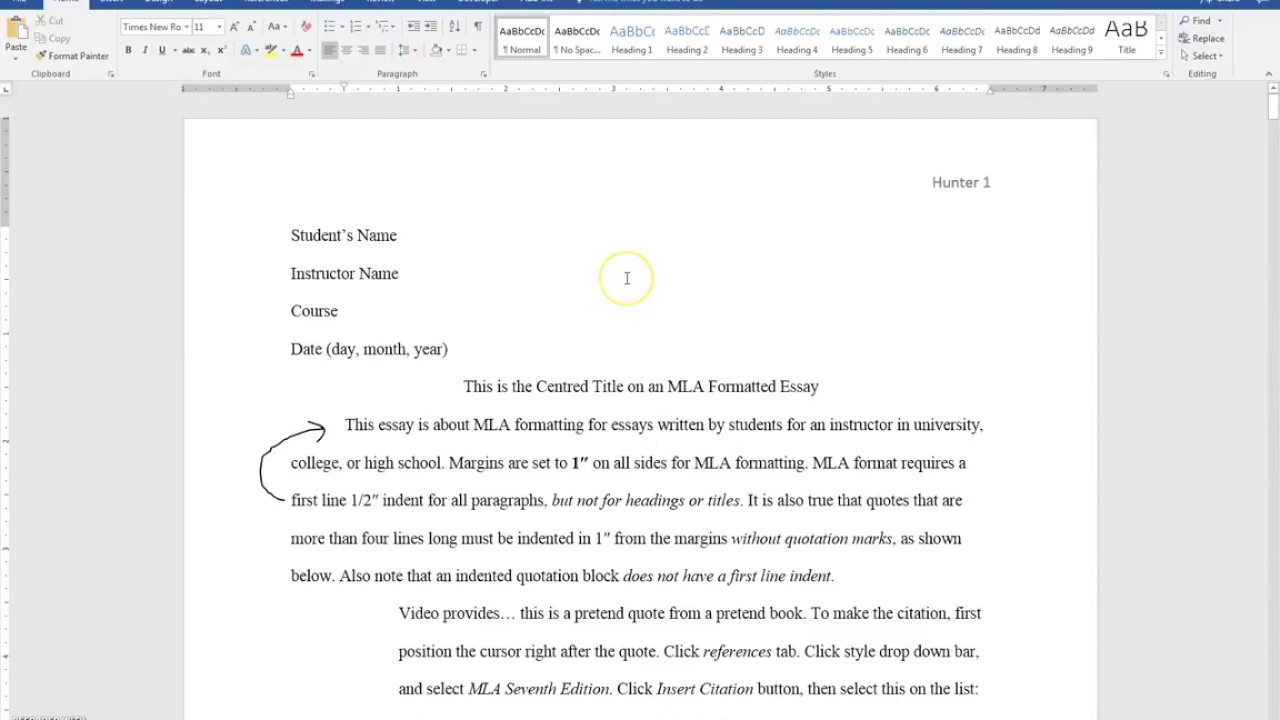The height and width of the screenshot is (720, 1280).
Task: Apply yellow Text Highlight Color
Action: (x=271, y=50)
